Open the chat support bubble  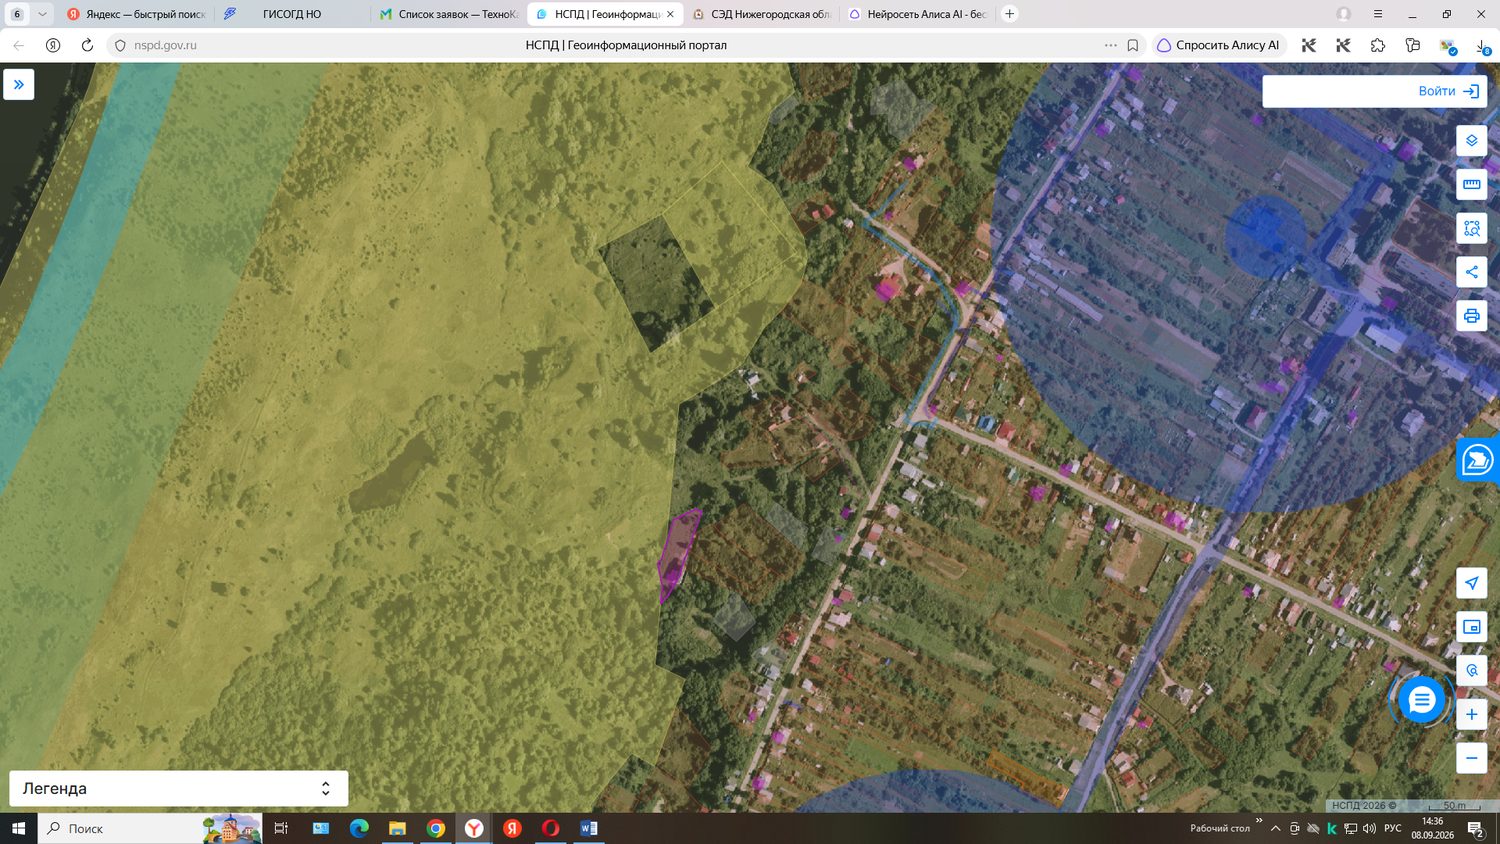pyautogui.click(x=1421, y=700)
